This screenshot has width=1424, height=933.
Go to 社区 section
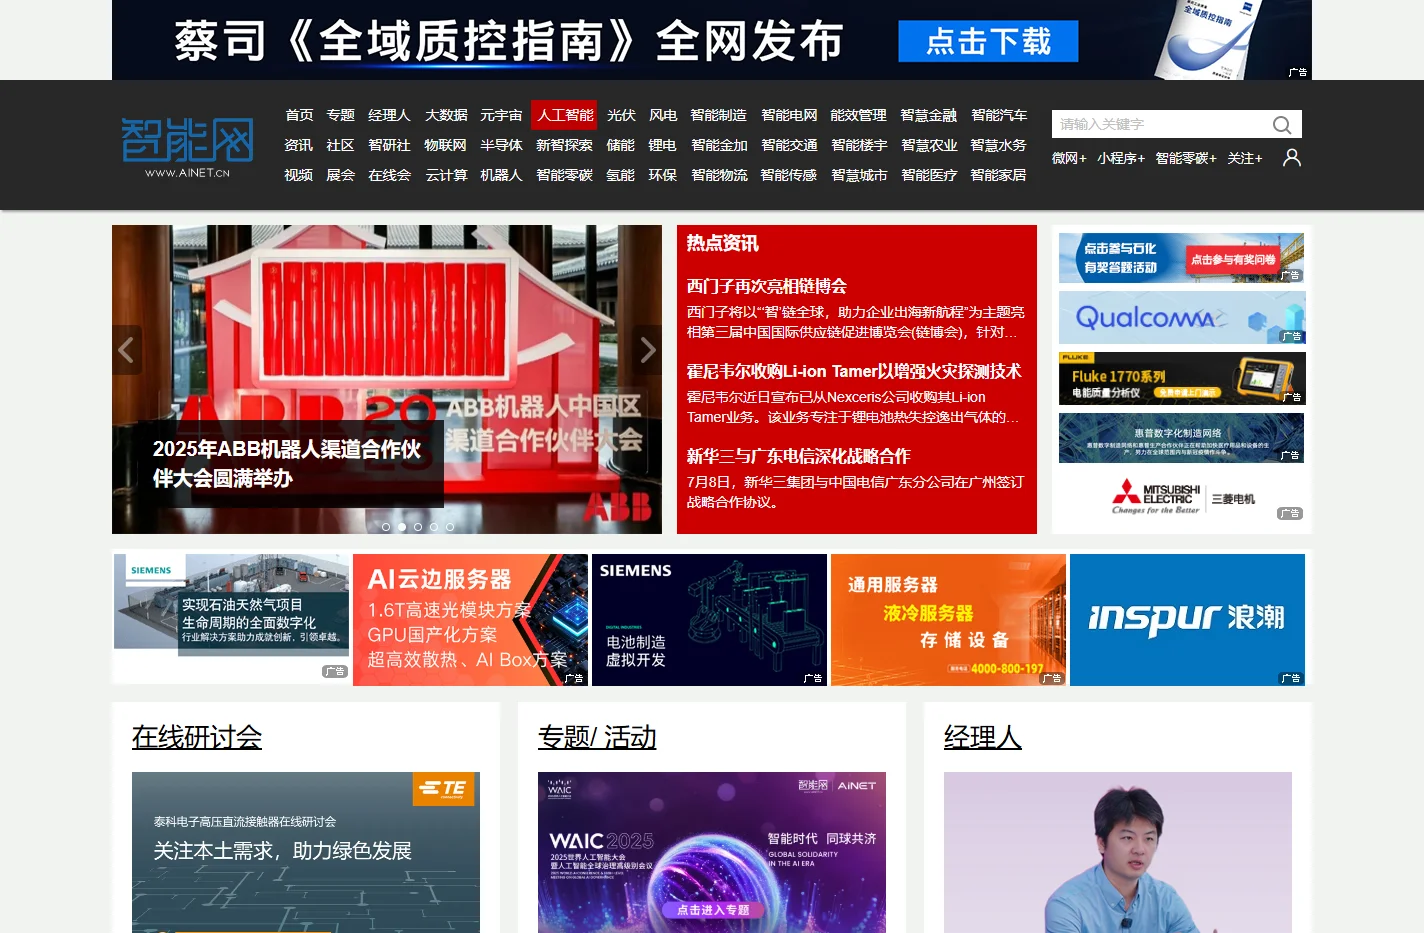click(340, 145)
